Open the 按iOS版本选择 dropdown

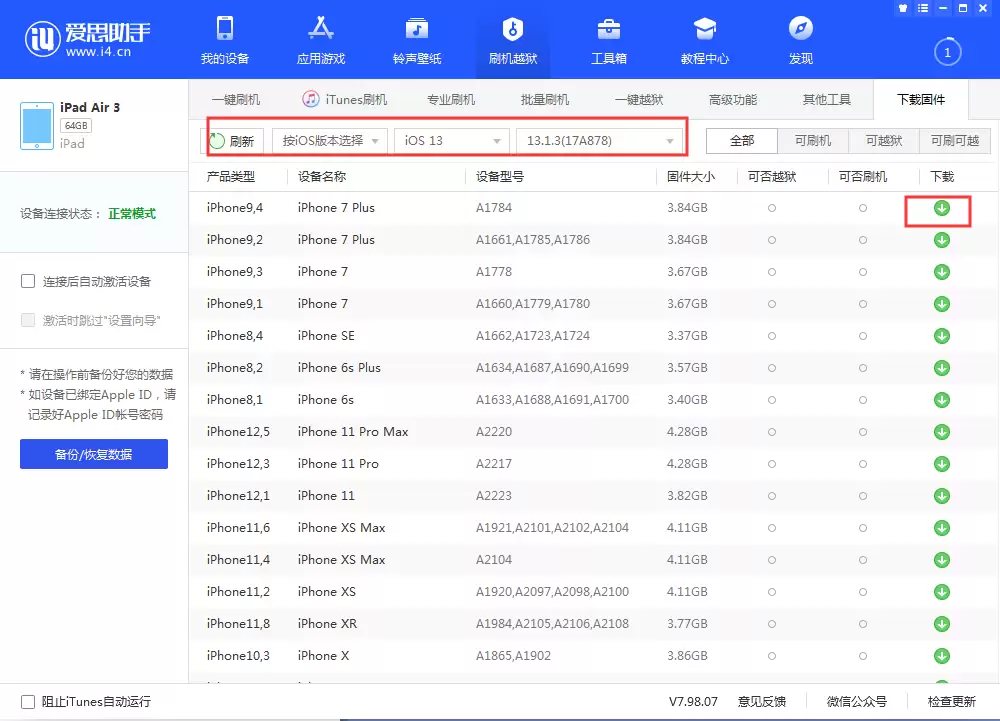click(329, 141)
